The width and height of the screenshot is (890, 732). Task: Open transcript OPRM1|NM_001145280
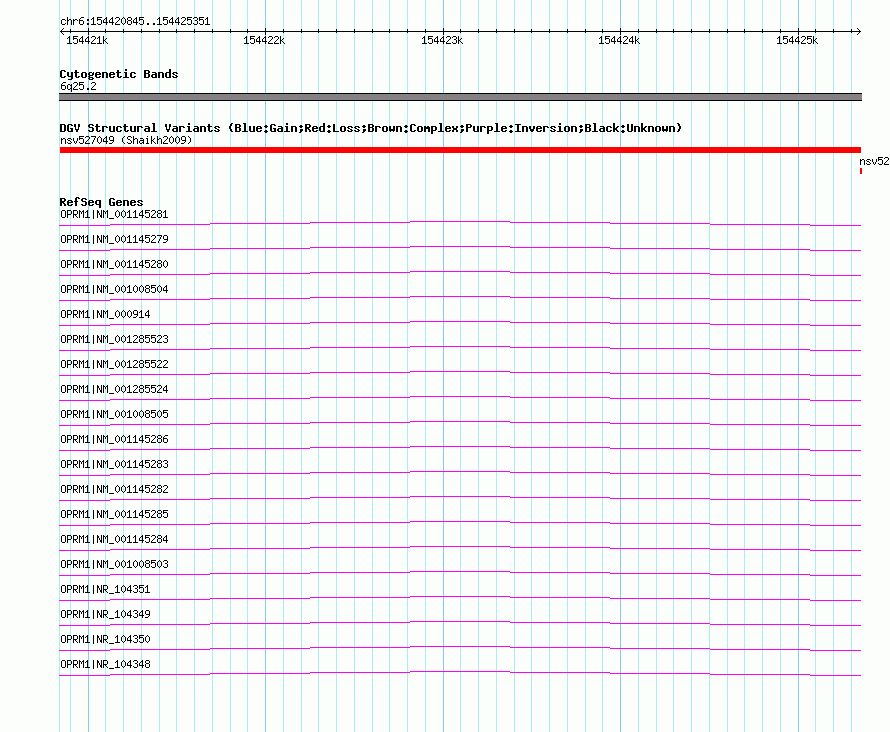pos(114,264)
